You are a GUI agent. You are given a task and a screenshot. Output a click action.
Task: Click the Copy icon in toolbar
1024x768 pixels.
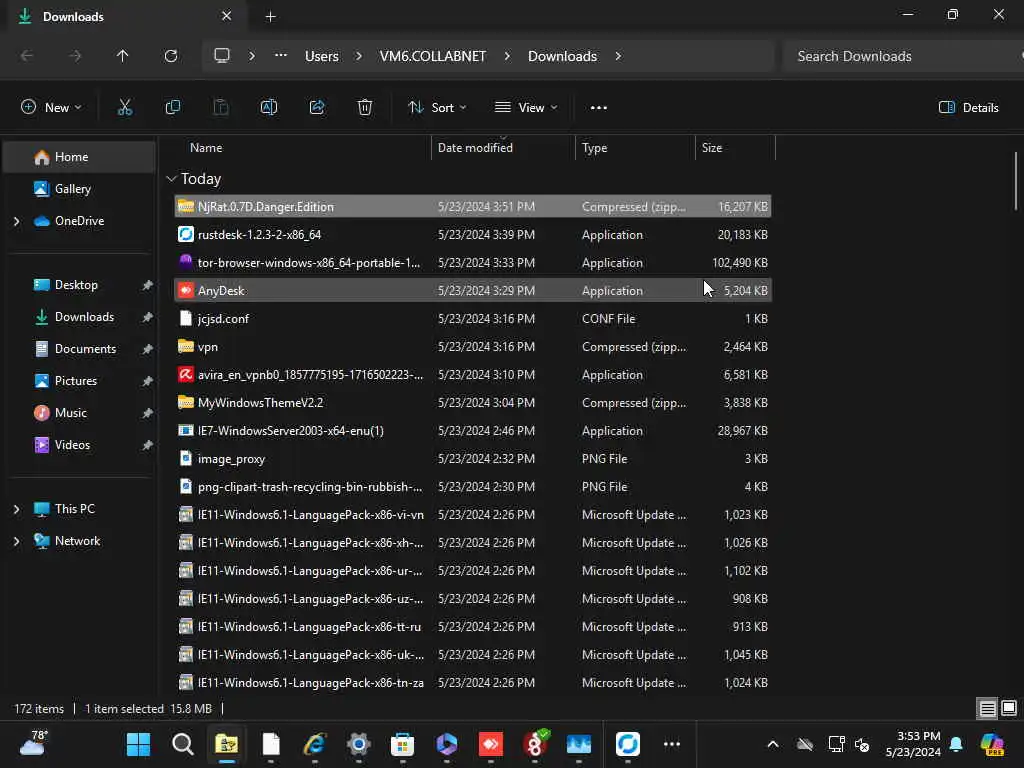pyautogui.click(x=172, y=108)
